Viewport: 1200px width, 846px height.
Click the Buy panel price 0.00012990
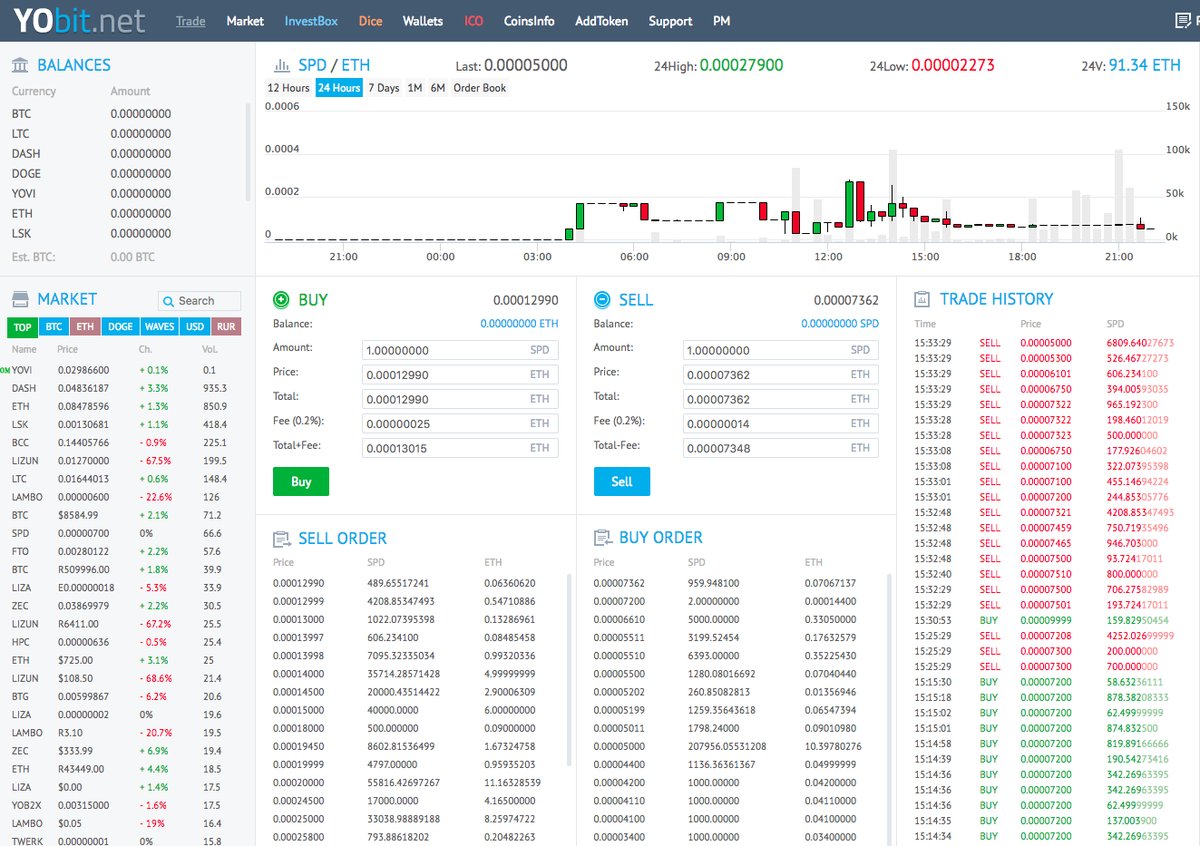tap(525, 300)
